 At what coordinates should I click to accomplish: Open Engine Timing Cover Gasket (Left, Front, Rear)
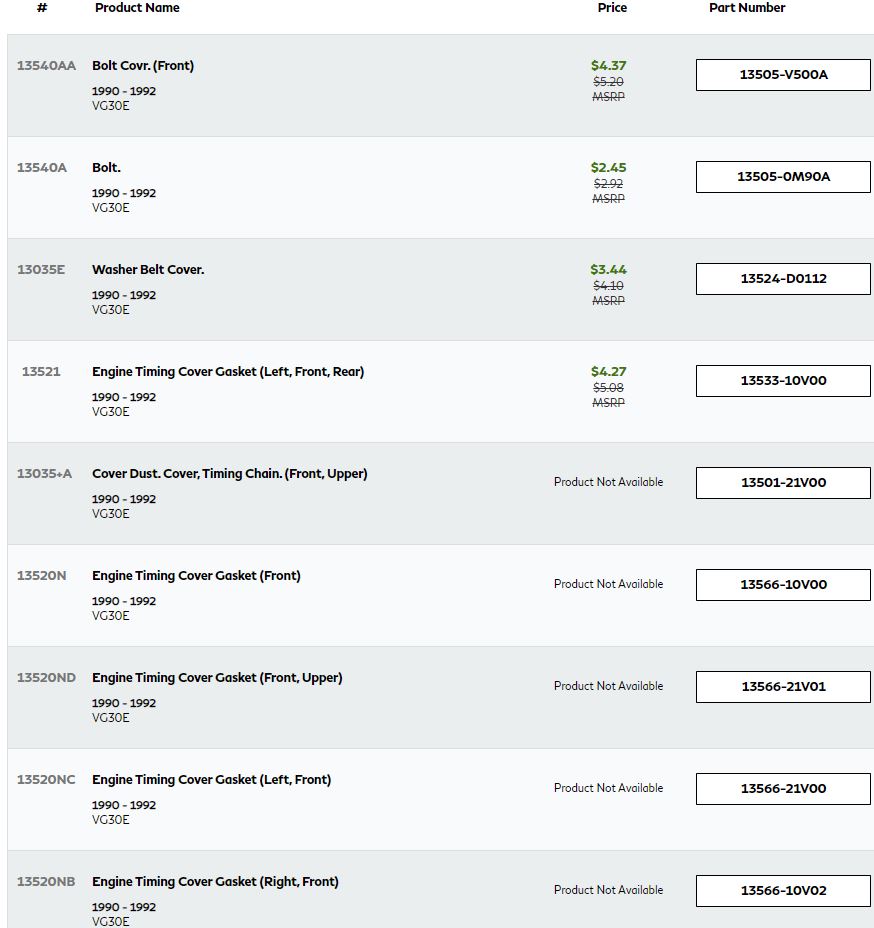point(228,372)
